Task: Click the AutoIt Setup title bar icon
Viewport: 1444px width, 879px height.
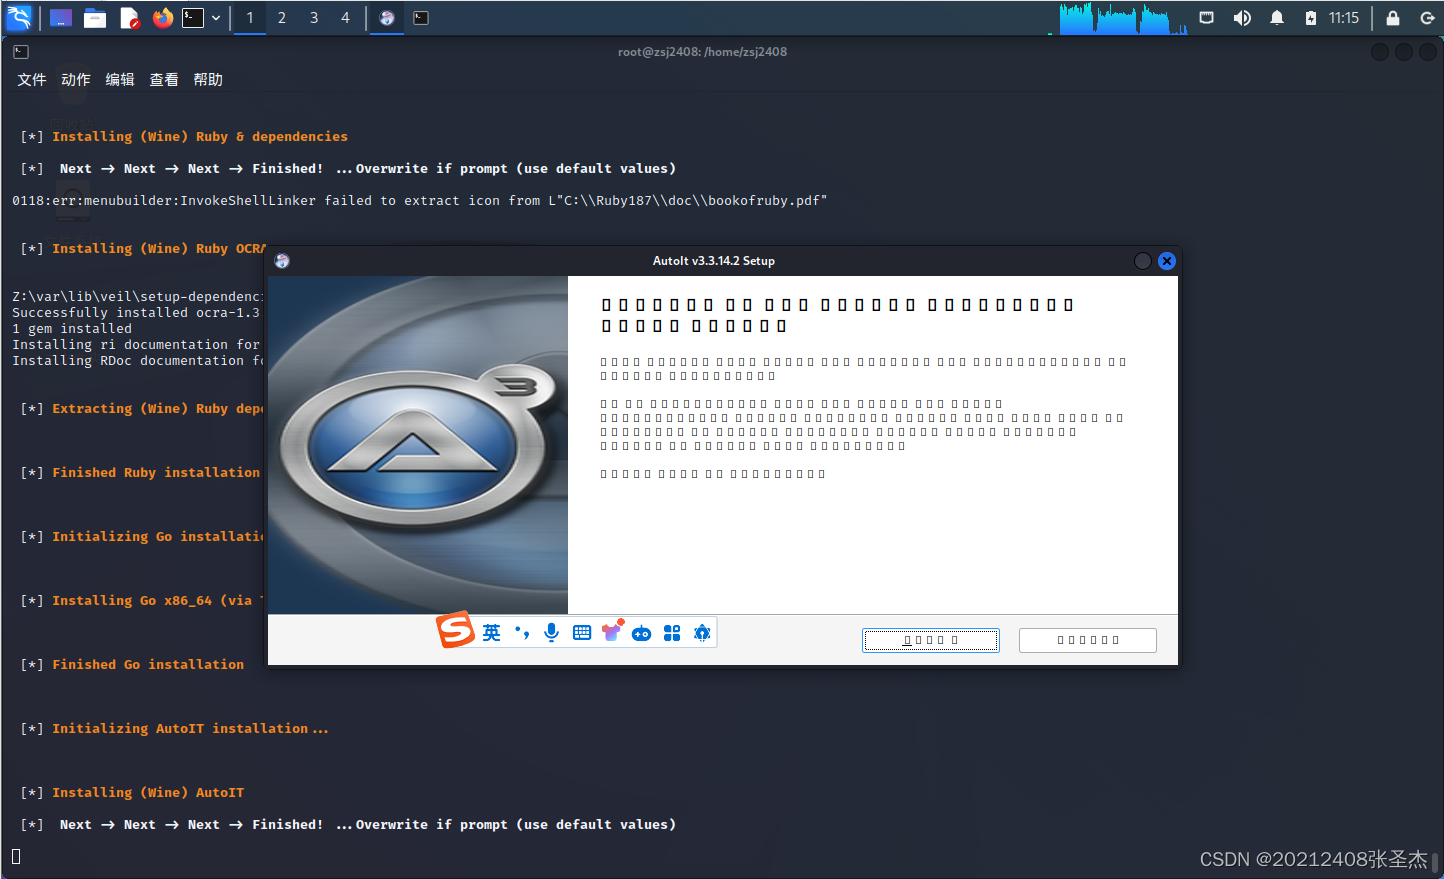Action: pyautogui.click(x=282, y=261)
